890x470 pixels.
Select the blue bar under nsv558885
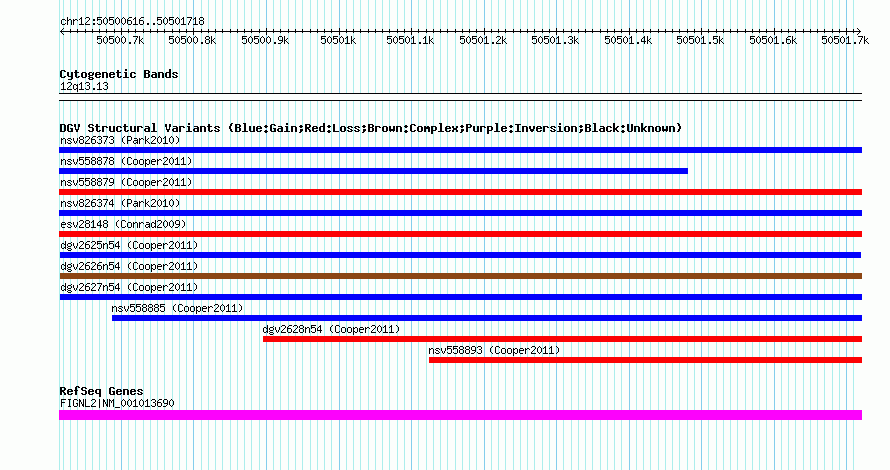point(487,318)
